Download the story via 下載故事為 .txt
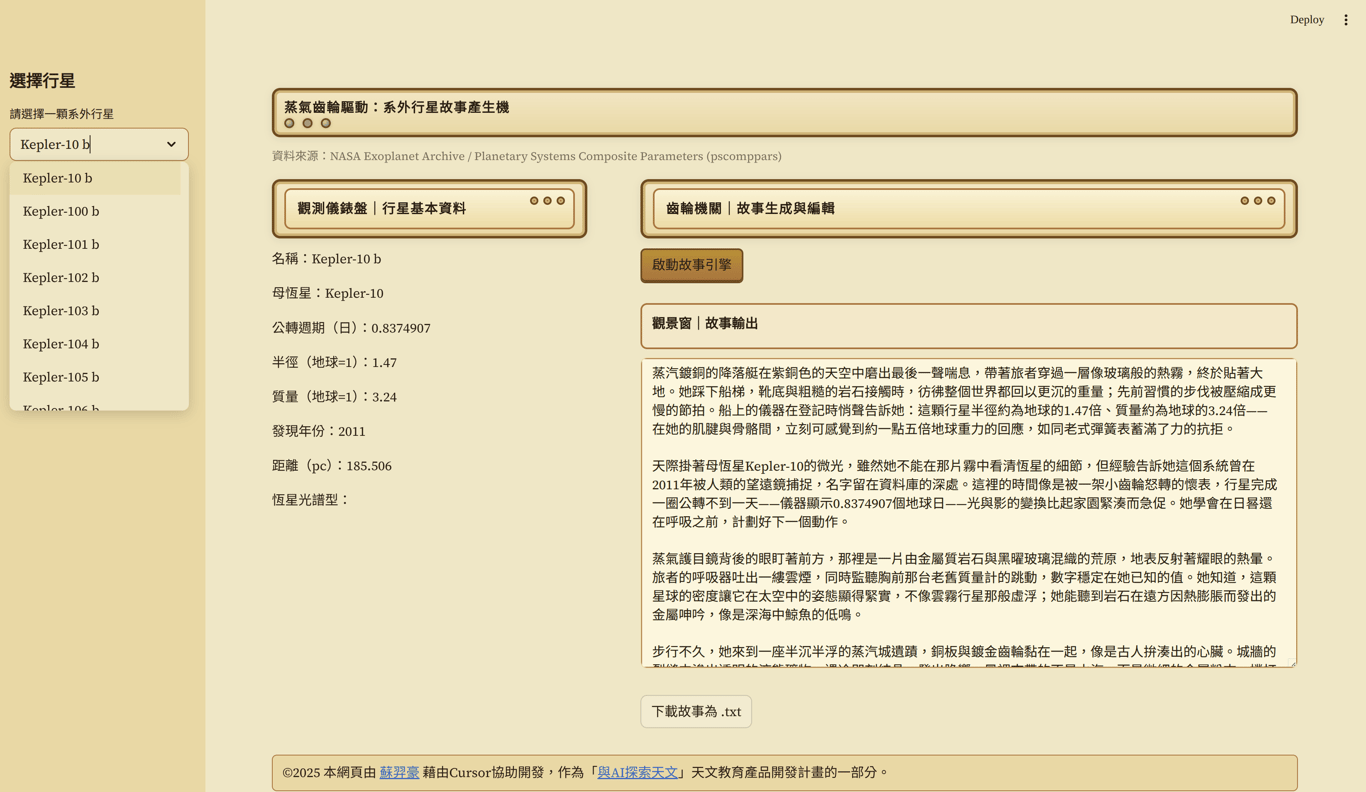 696,712
